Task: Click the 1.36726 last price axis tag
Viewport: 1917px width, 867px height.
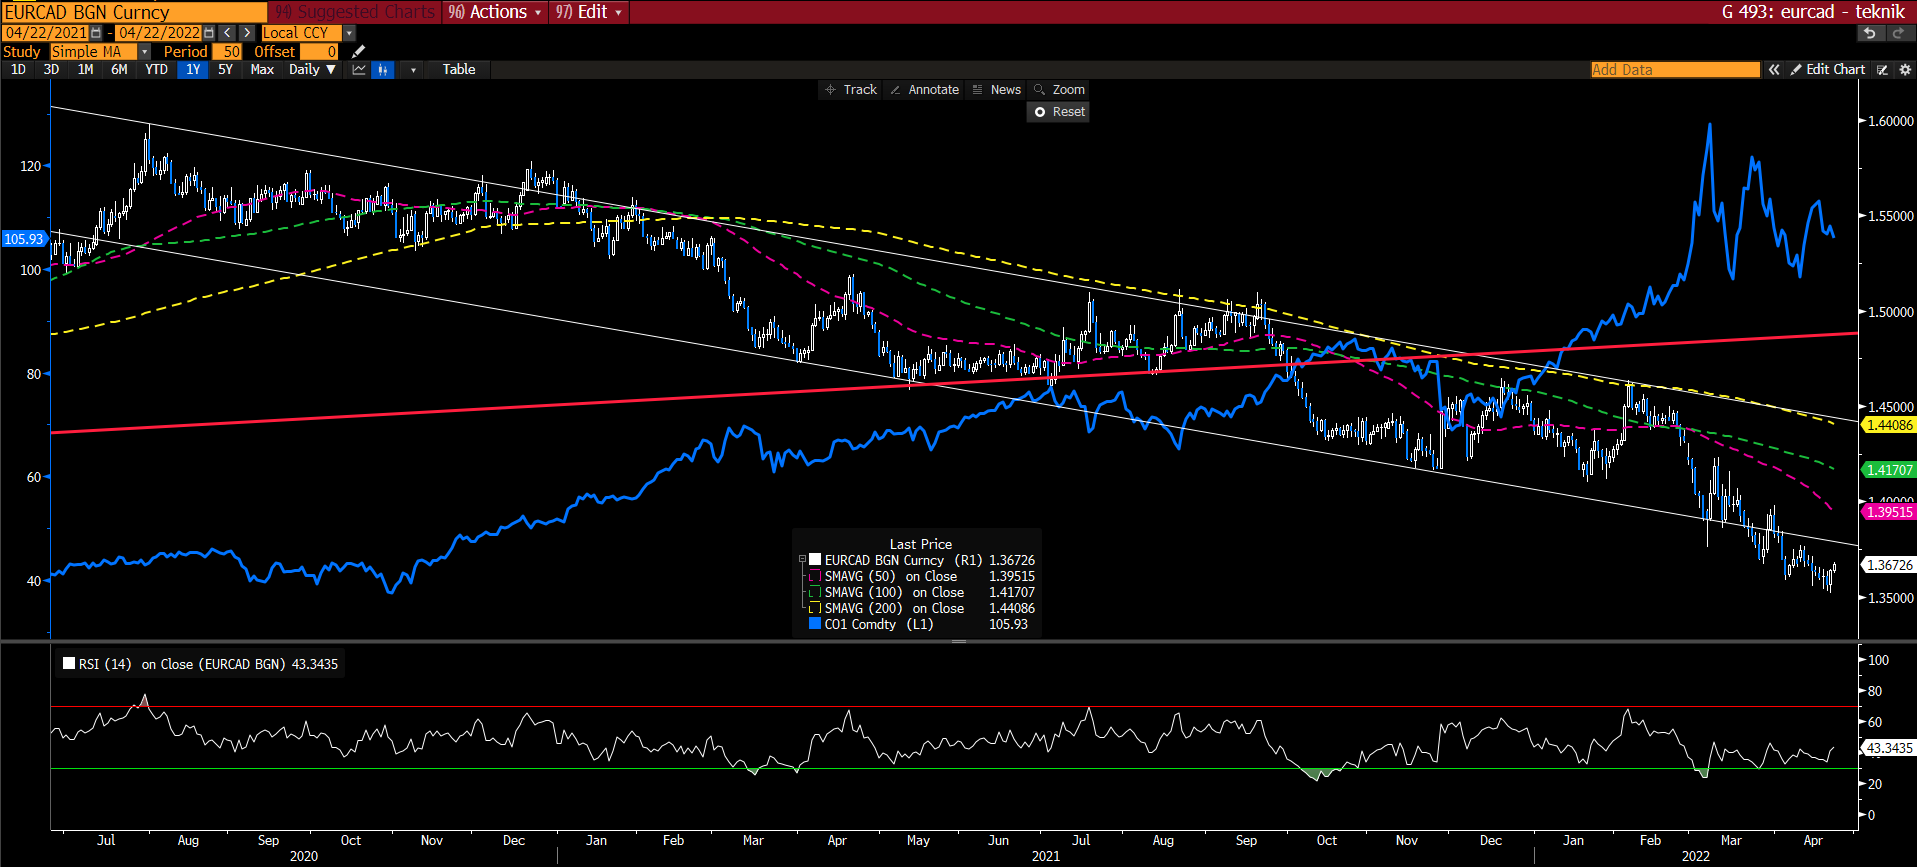Action: [x=1888, y=565]
